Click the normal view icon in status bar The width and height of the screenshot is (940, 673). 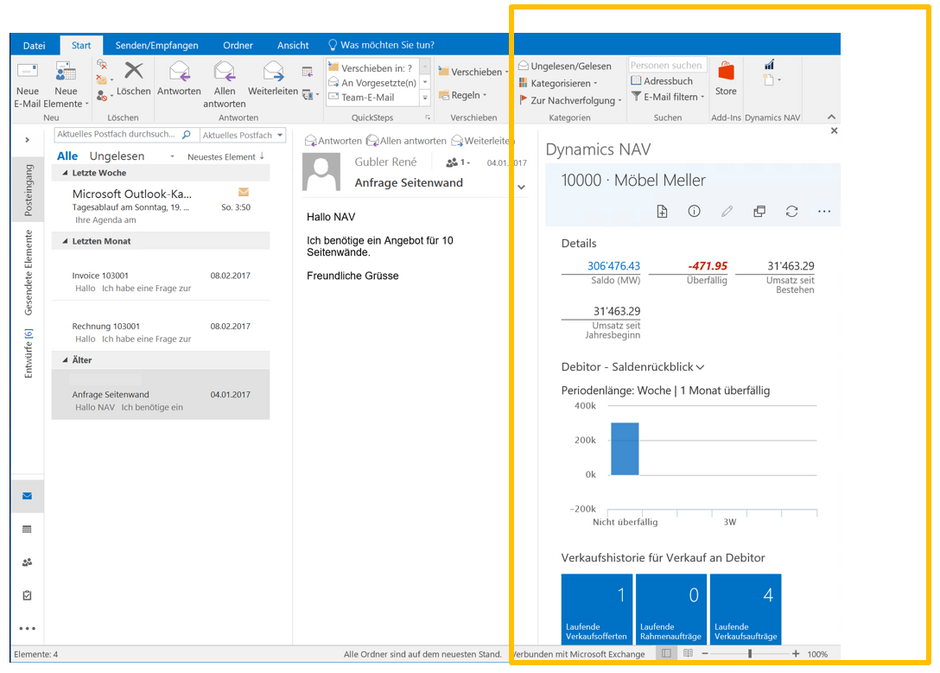click(x=666, y=654)
